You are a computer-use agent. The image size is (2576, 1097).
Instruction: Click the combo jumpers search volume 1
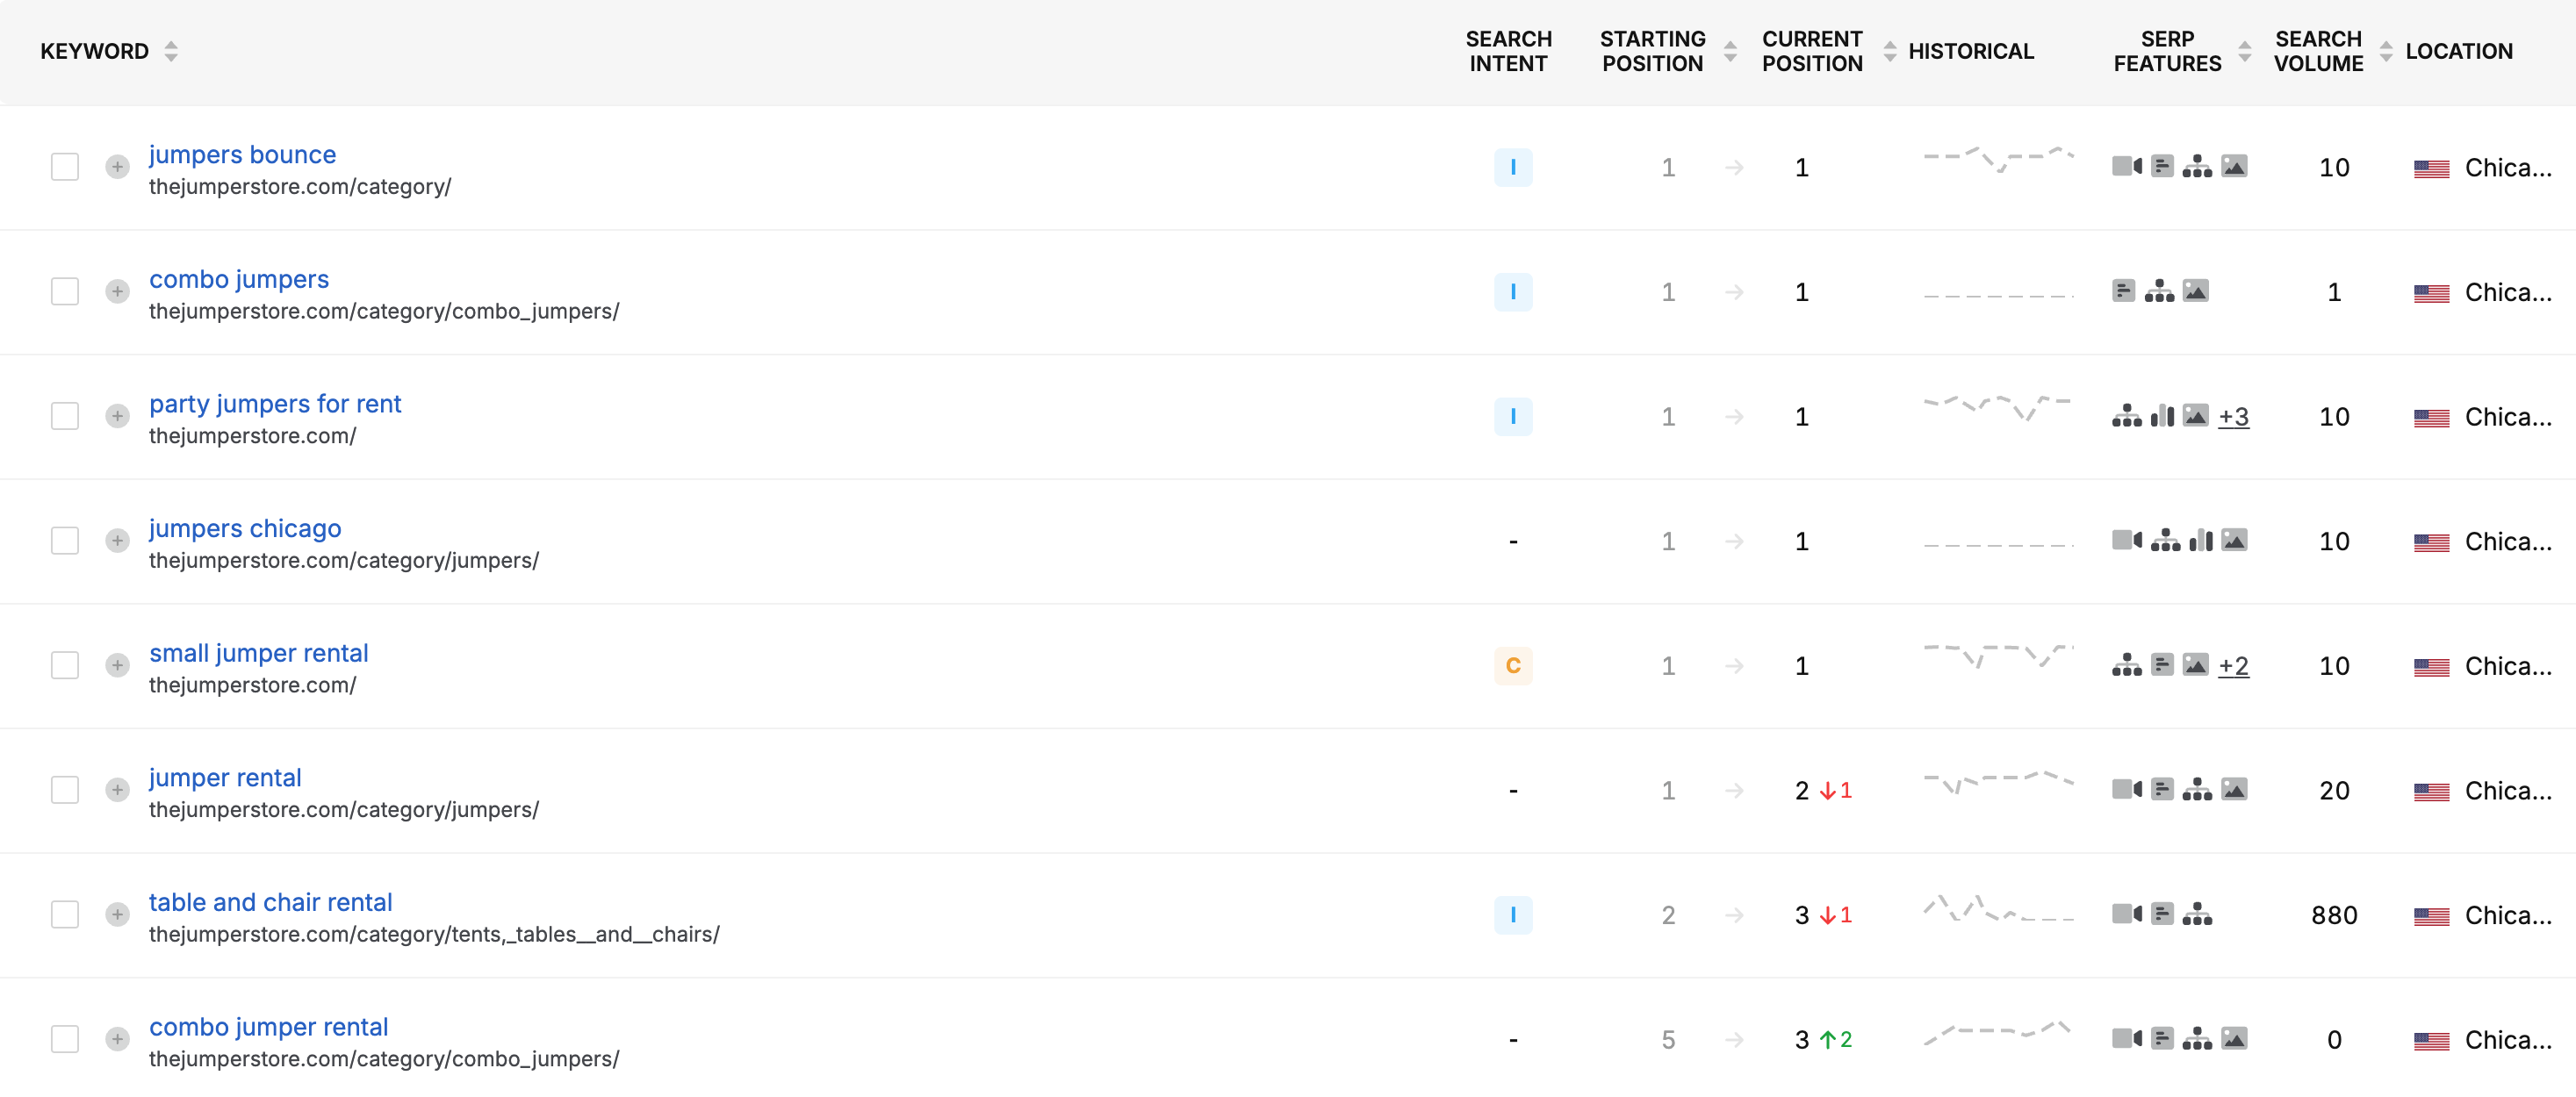(x=2334, y=292)
